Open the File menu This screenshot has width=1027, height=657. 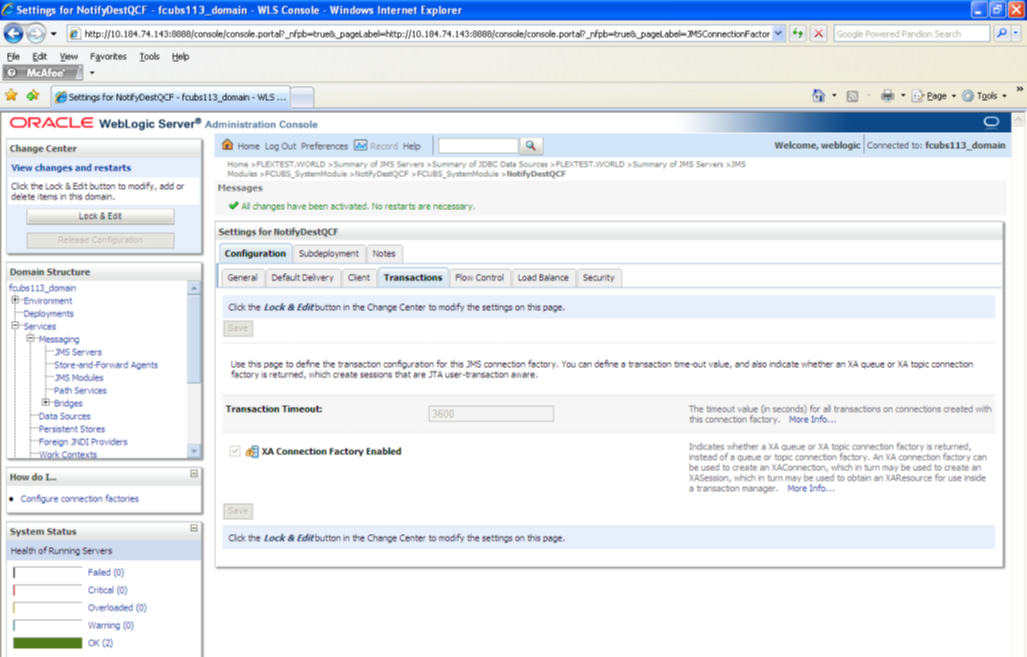[x=13, y=56]
